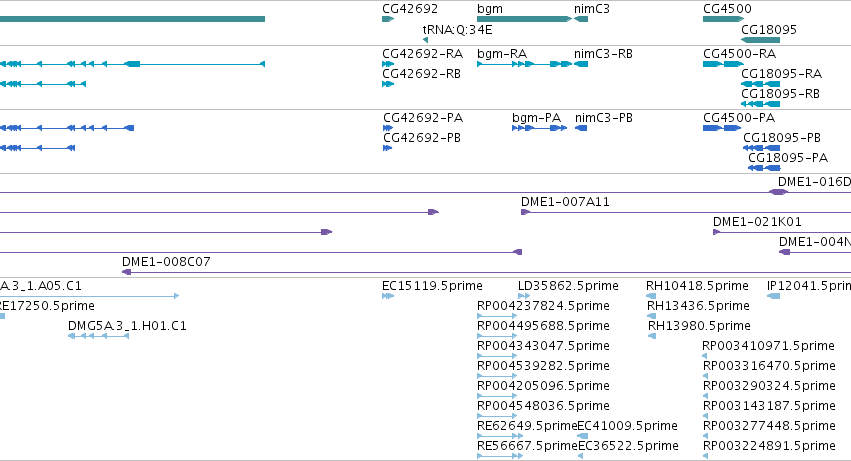Screen dimensions: 851x461
Task: Click protein CG42692-PB label
Action: 422,138
